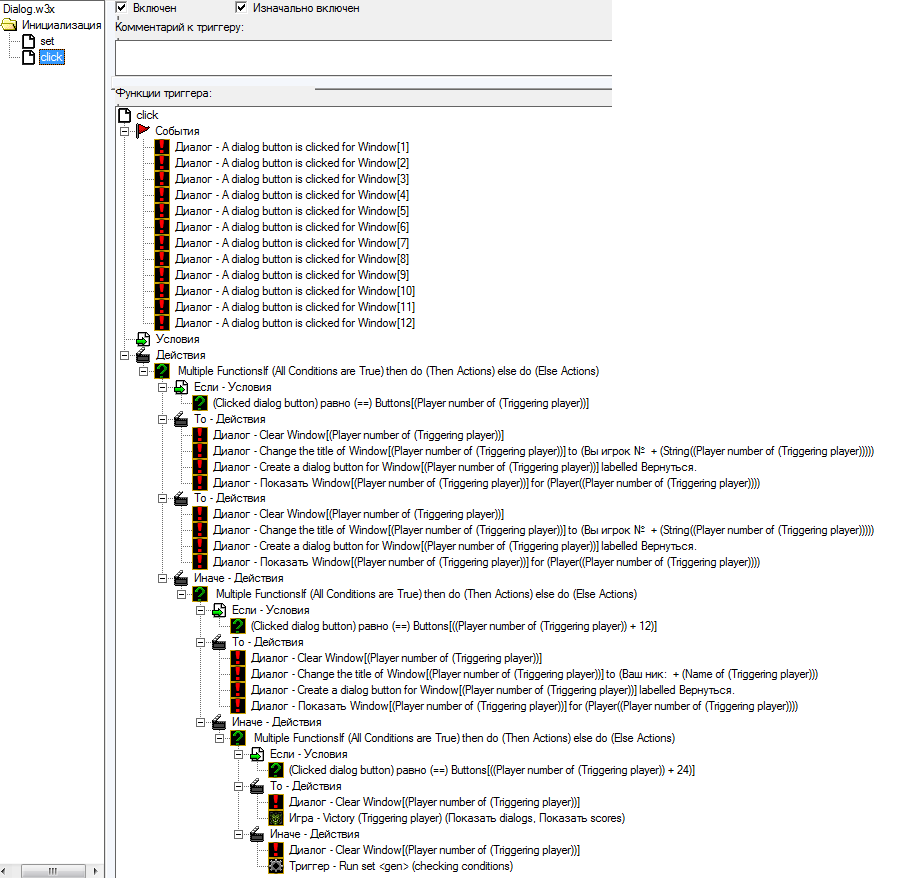Select event icon for Window[1]

coord(162,147)
